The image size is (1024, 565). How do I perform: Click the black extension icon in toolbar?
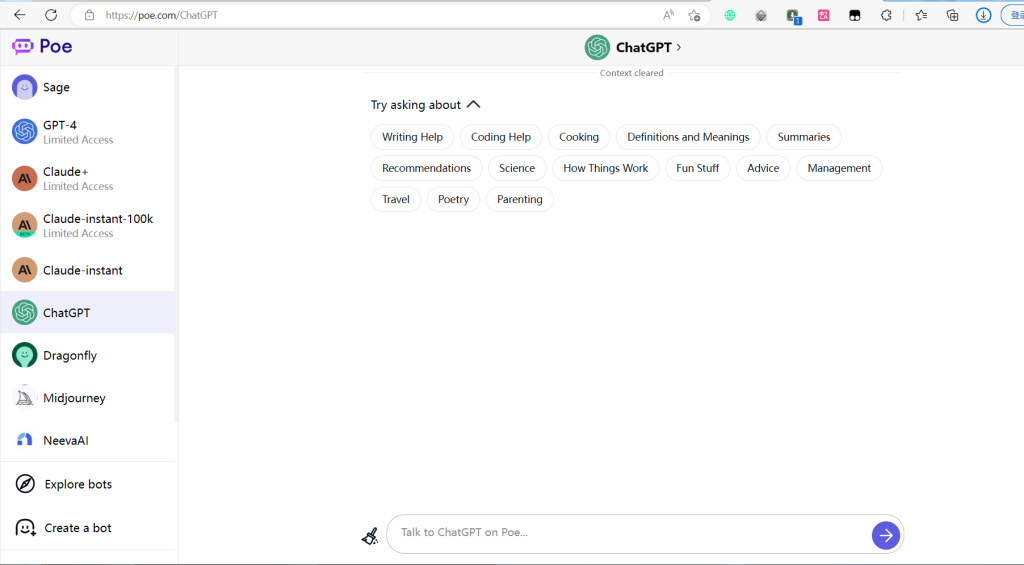pyautogui.click(x=855, y=16)
